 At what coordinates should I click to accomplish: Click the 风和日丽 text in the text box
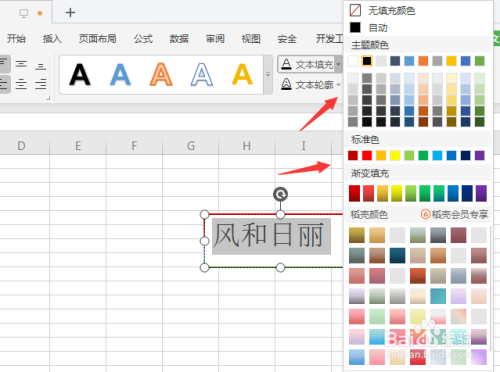(268, 235)
